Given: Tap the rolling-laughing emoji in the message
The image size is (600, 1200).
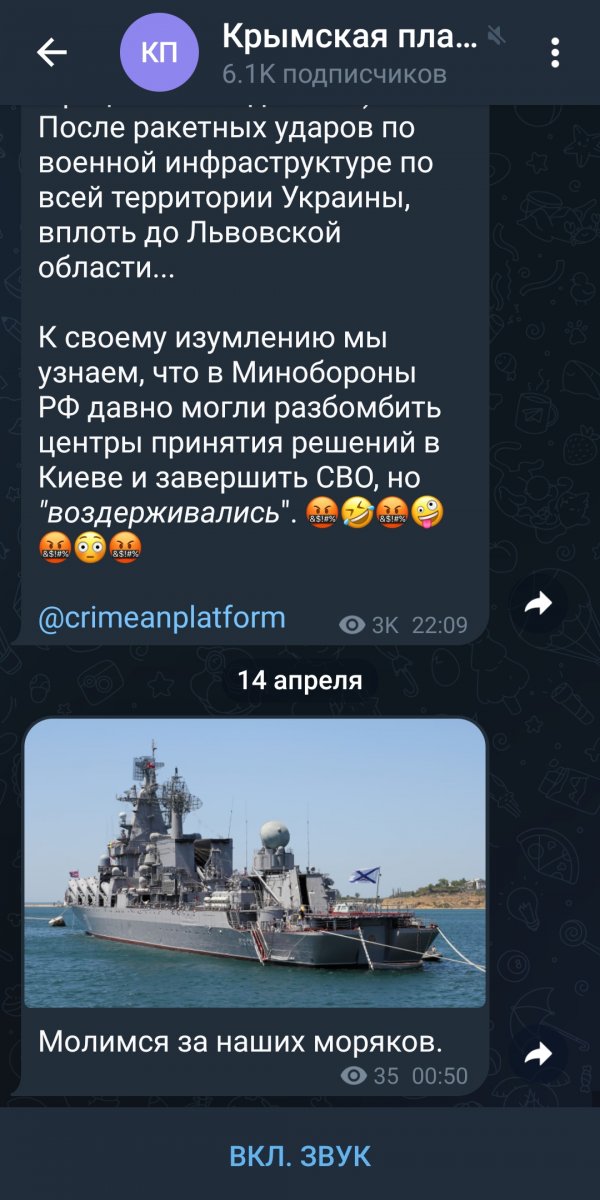Looking at the screenshot, I should click(x=356, y=515).
